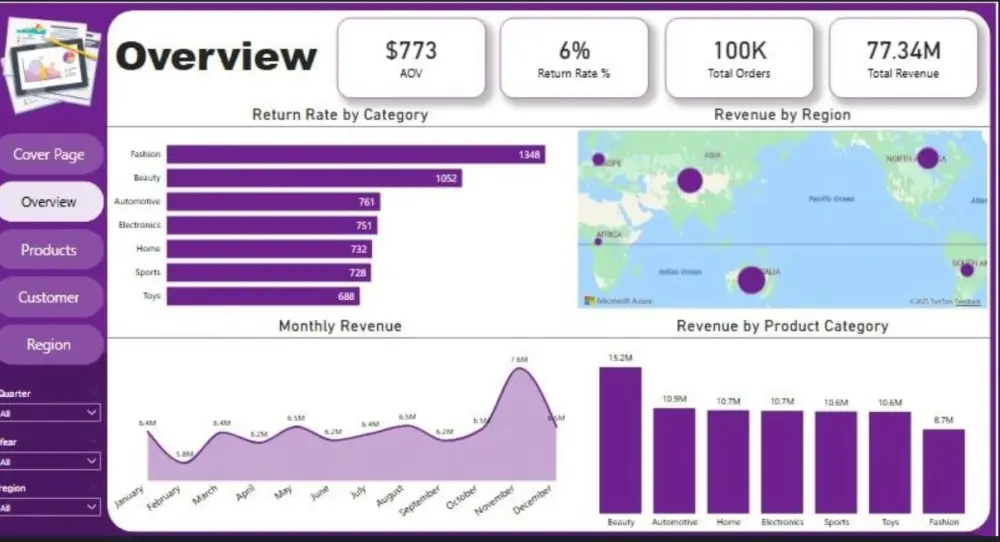Image resolution: width=1000 pixels, height=542 pixels.
Task: Expand the Year slicer dropdown
Action: 50,461
